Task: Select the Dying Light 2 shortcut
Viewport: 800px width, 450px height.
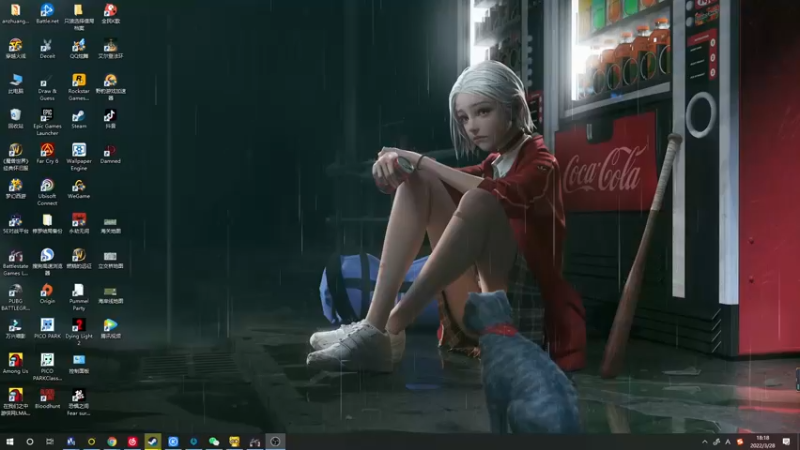Action: (79, 332)
